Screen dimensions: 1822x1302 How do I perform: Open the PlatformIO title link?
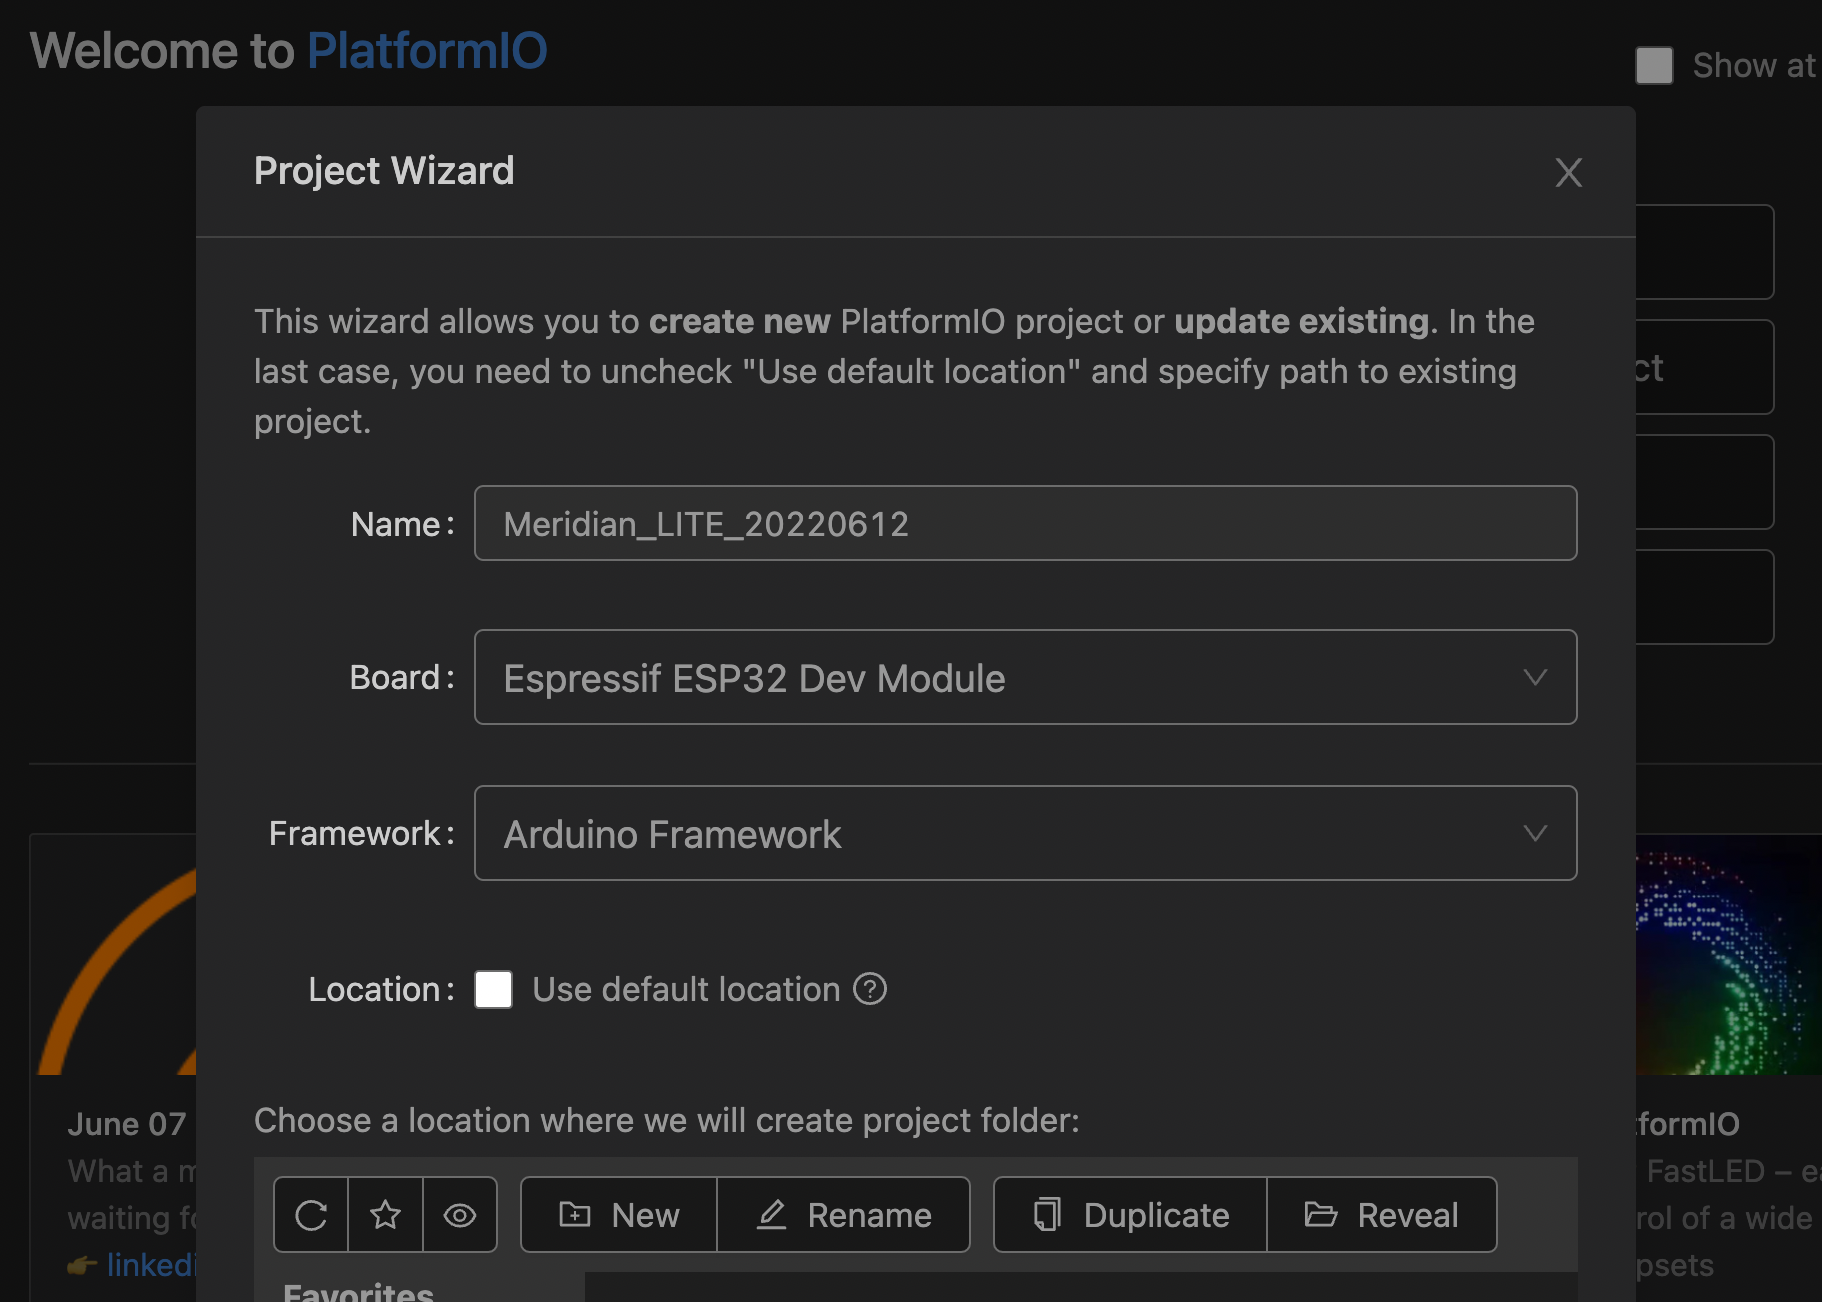(427, 50)
